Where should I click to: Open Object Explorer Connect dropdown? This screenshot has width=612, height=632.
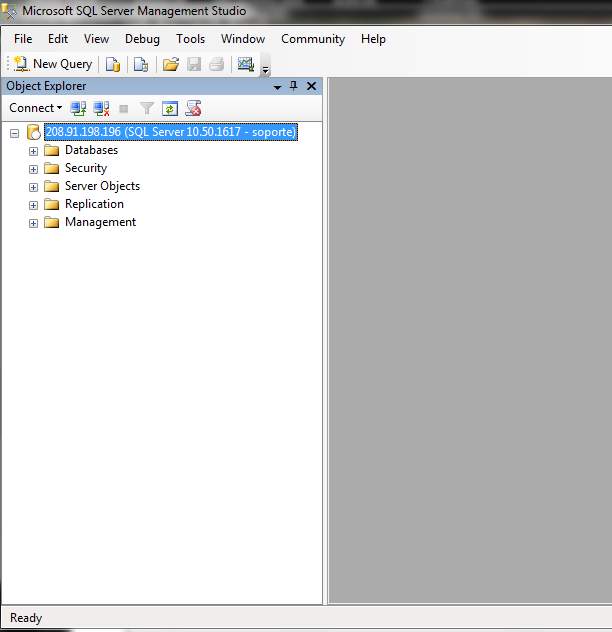(35, 108)
